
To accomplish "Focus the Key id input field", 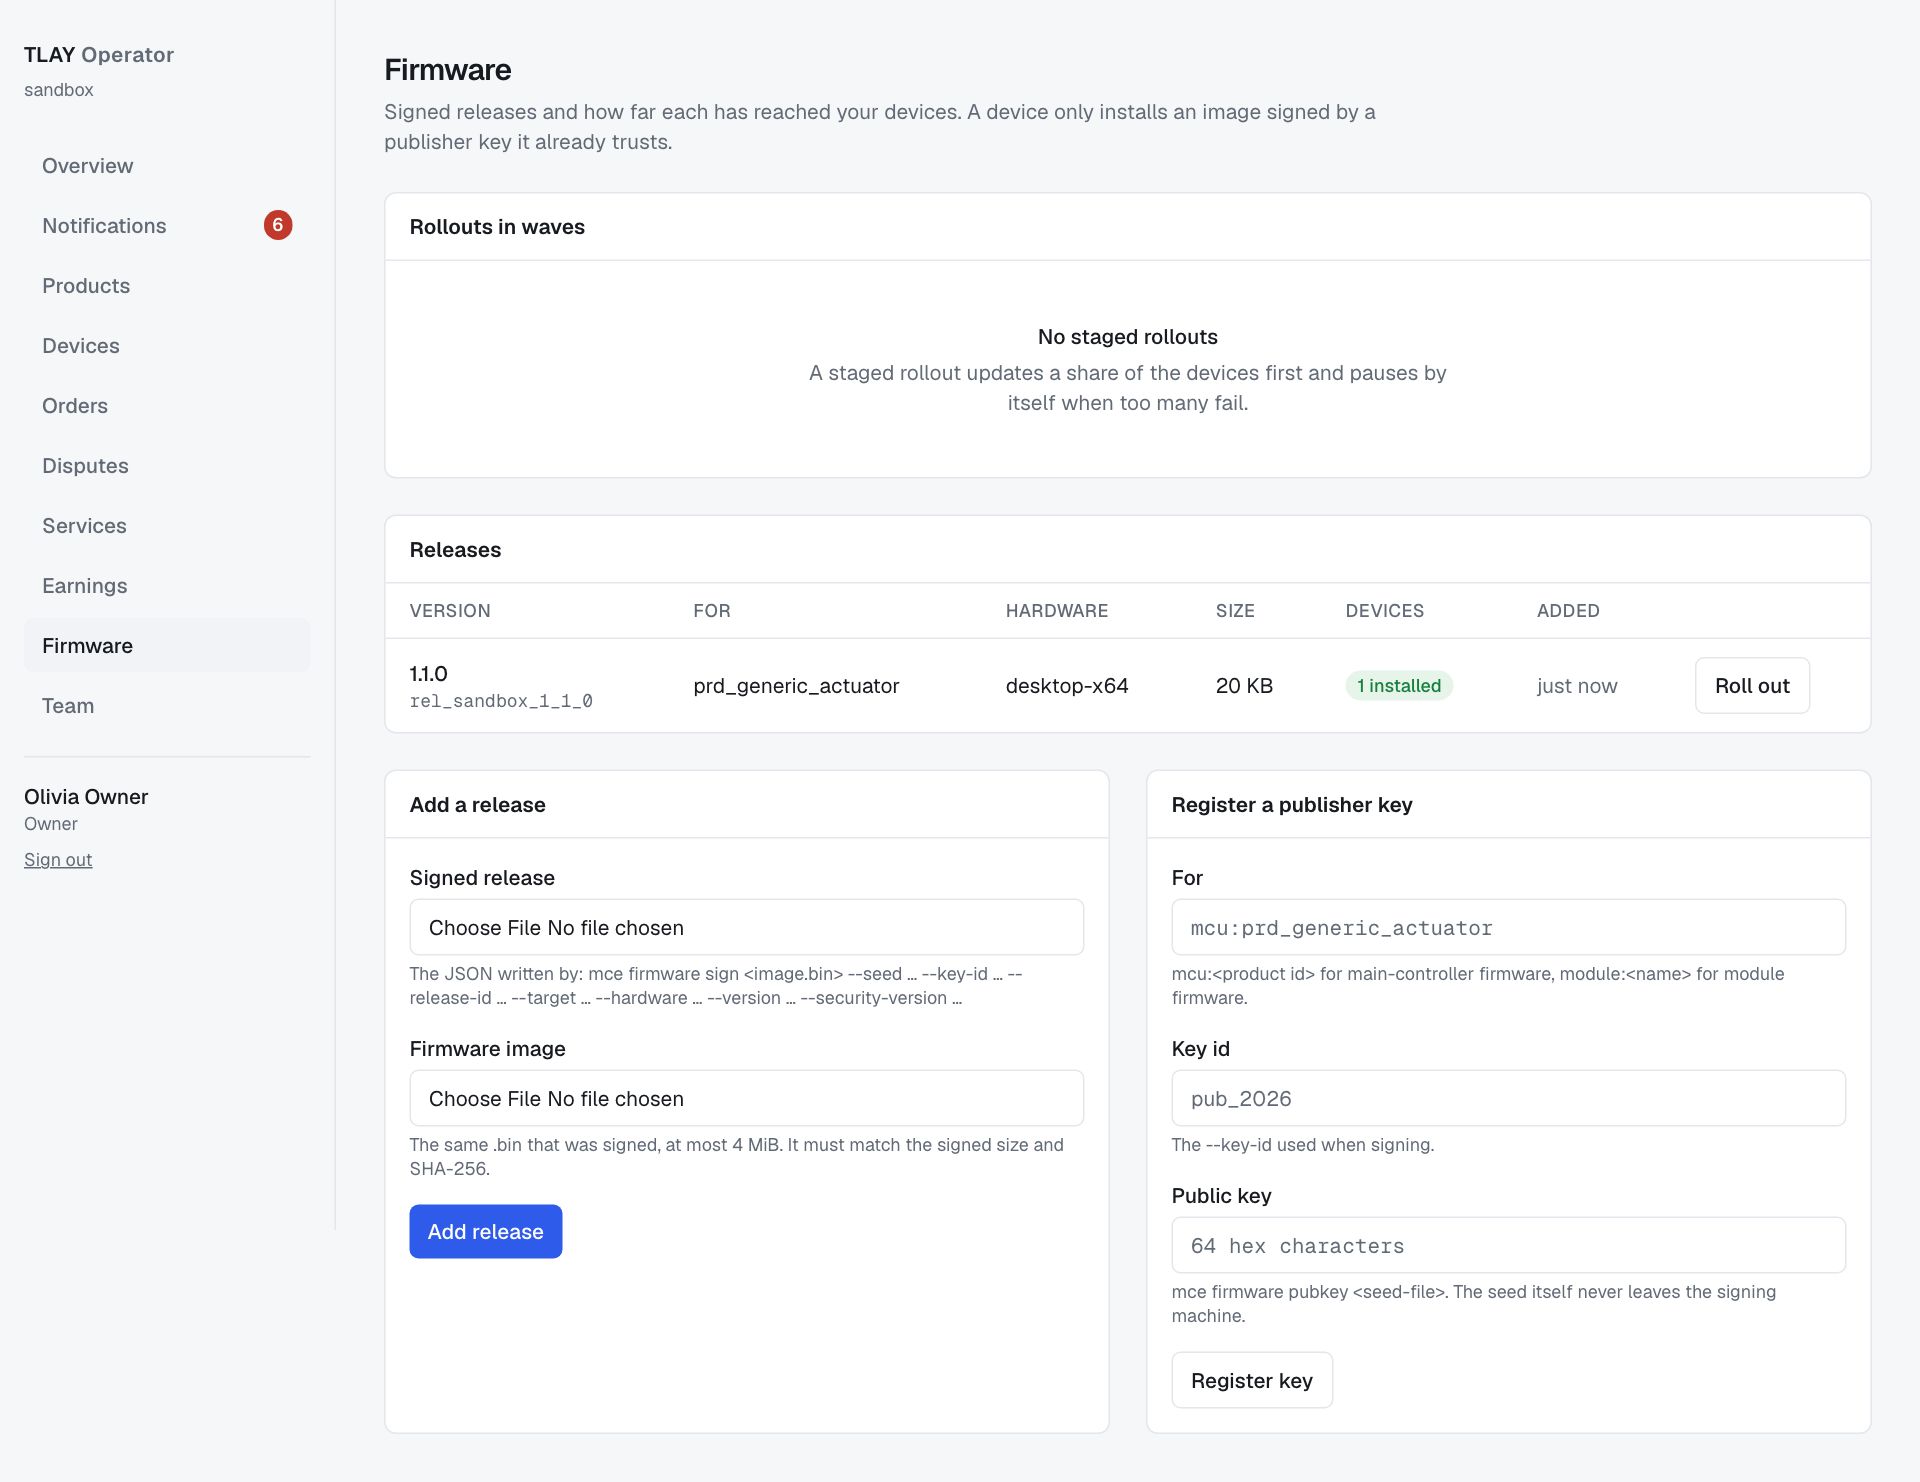I will (1508, 1099).
